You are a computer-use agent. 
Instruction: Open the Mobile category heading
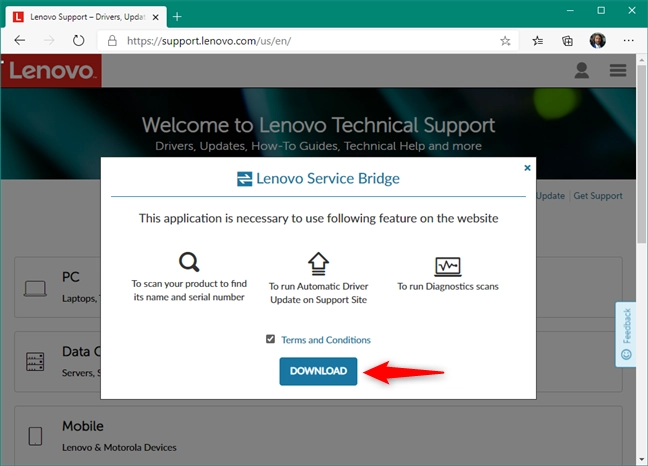pyautogui.click(x=83, y=426)
